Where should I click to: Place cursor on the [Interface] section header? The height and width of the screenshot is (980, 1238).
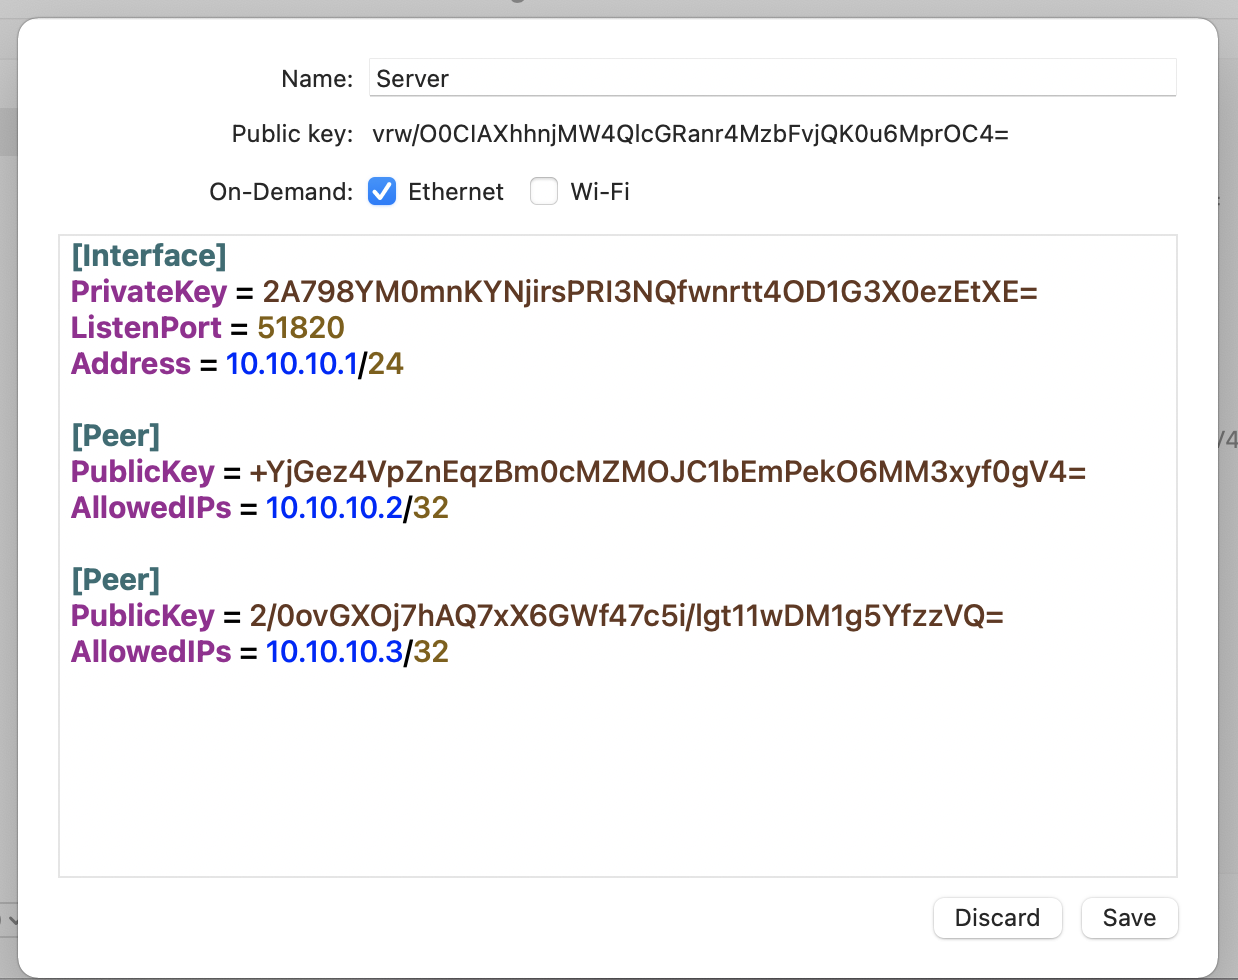[149, 256]
